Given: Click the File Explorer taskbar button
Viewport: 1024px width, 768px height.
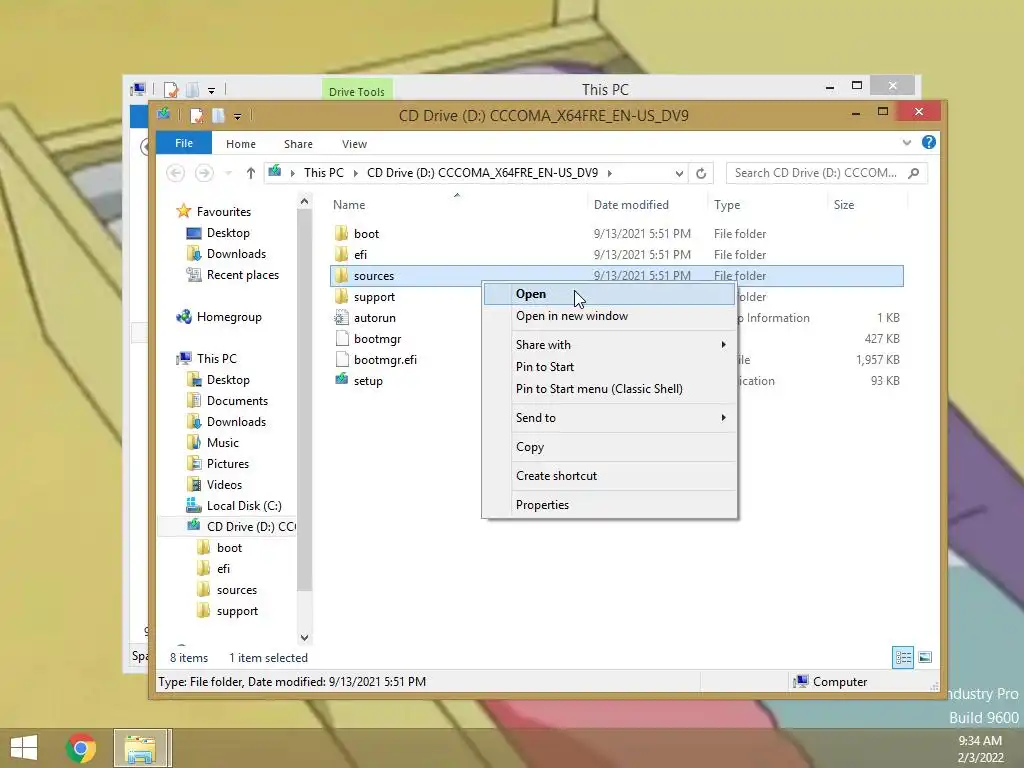Looking at the screenshot, I should tap(142, 748).
